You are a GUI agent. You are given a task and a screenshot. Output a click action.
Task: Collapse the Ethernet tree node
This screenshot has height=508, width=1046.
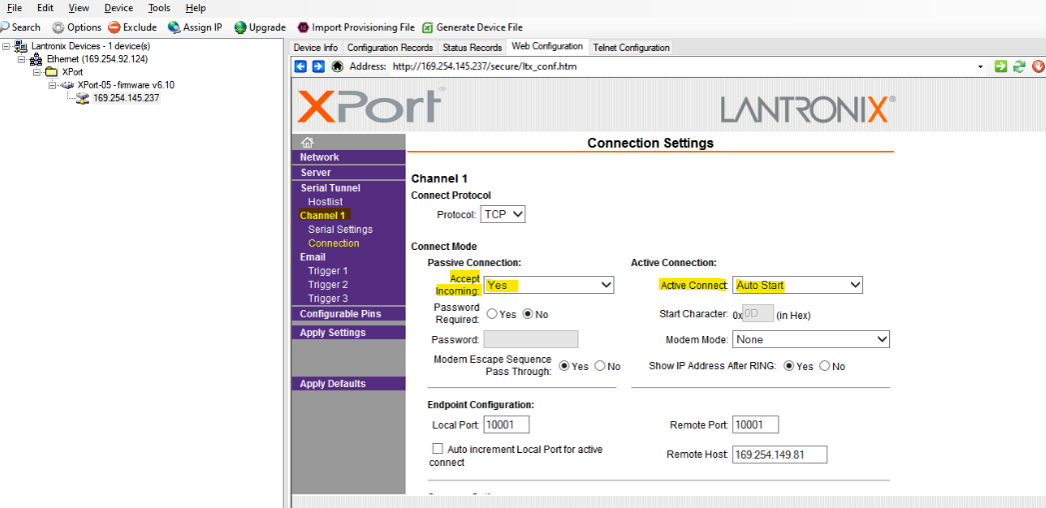point(21,59)
